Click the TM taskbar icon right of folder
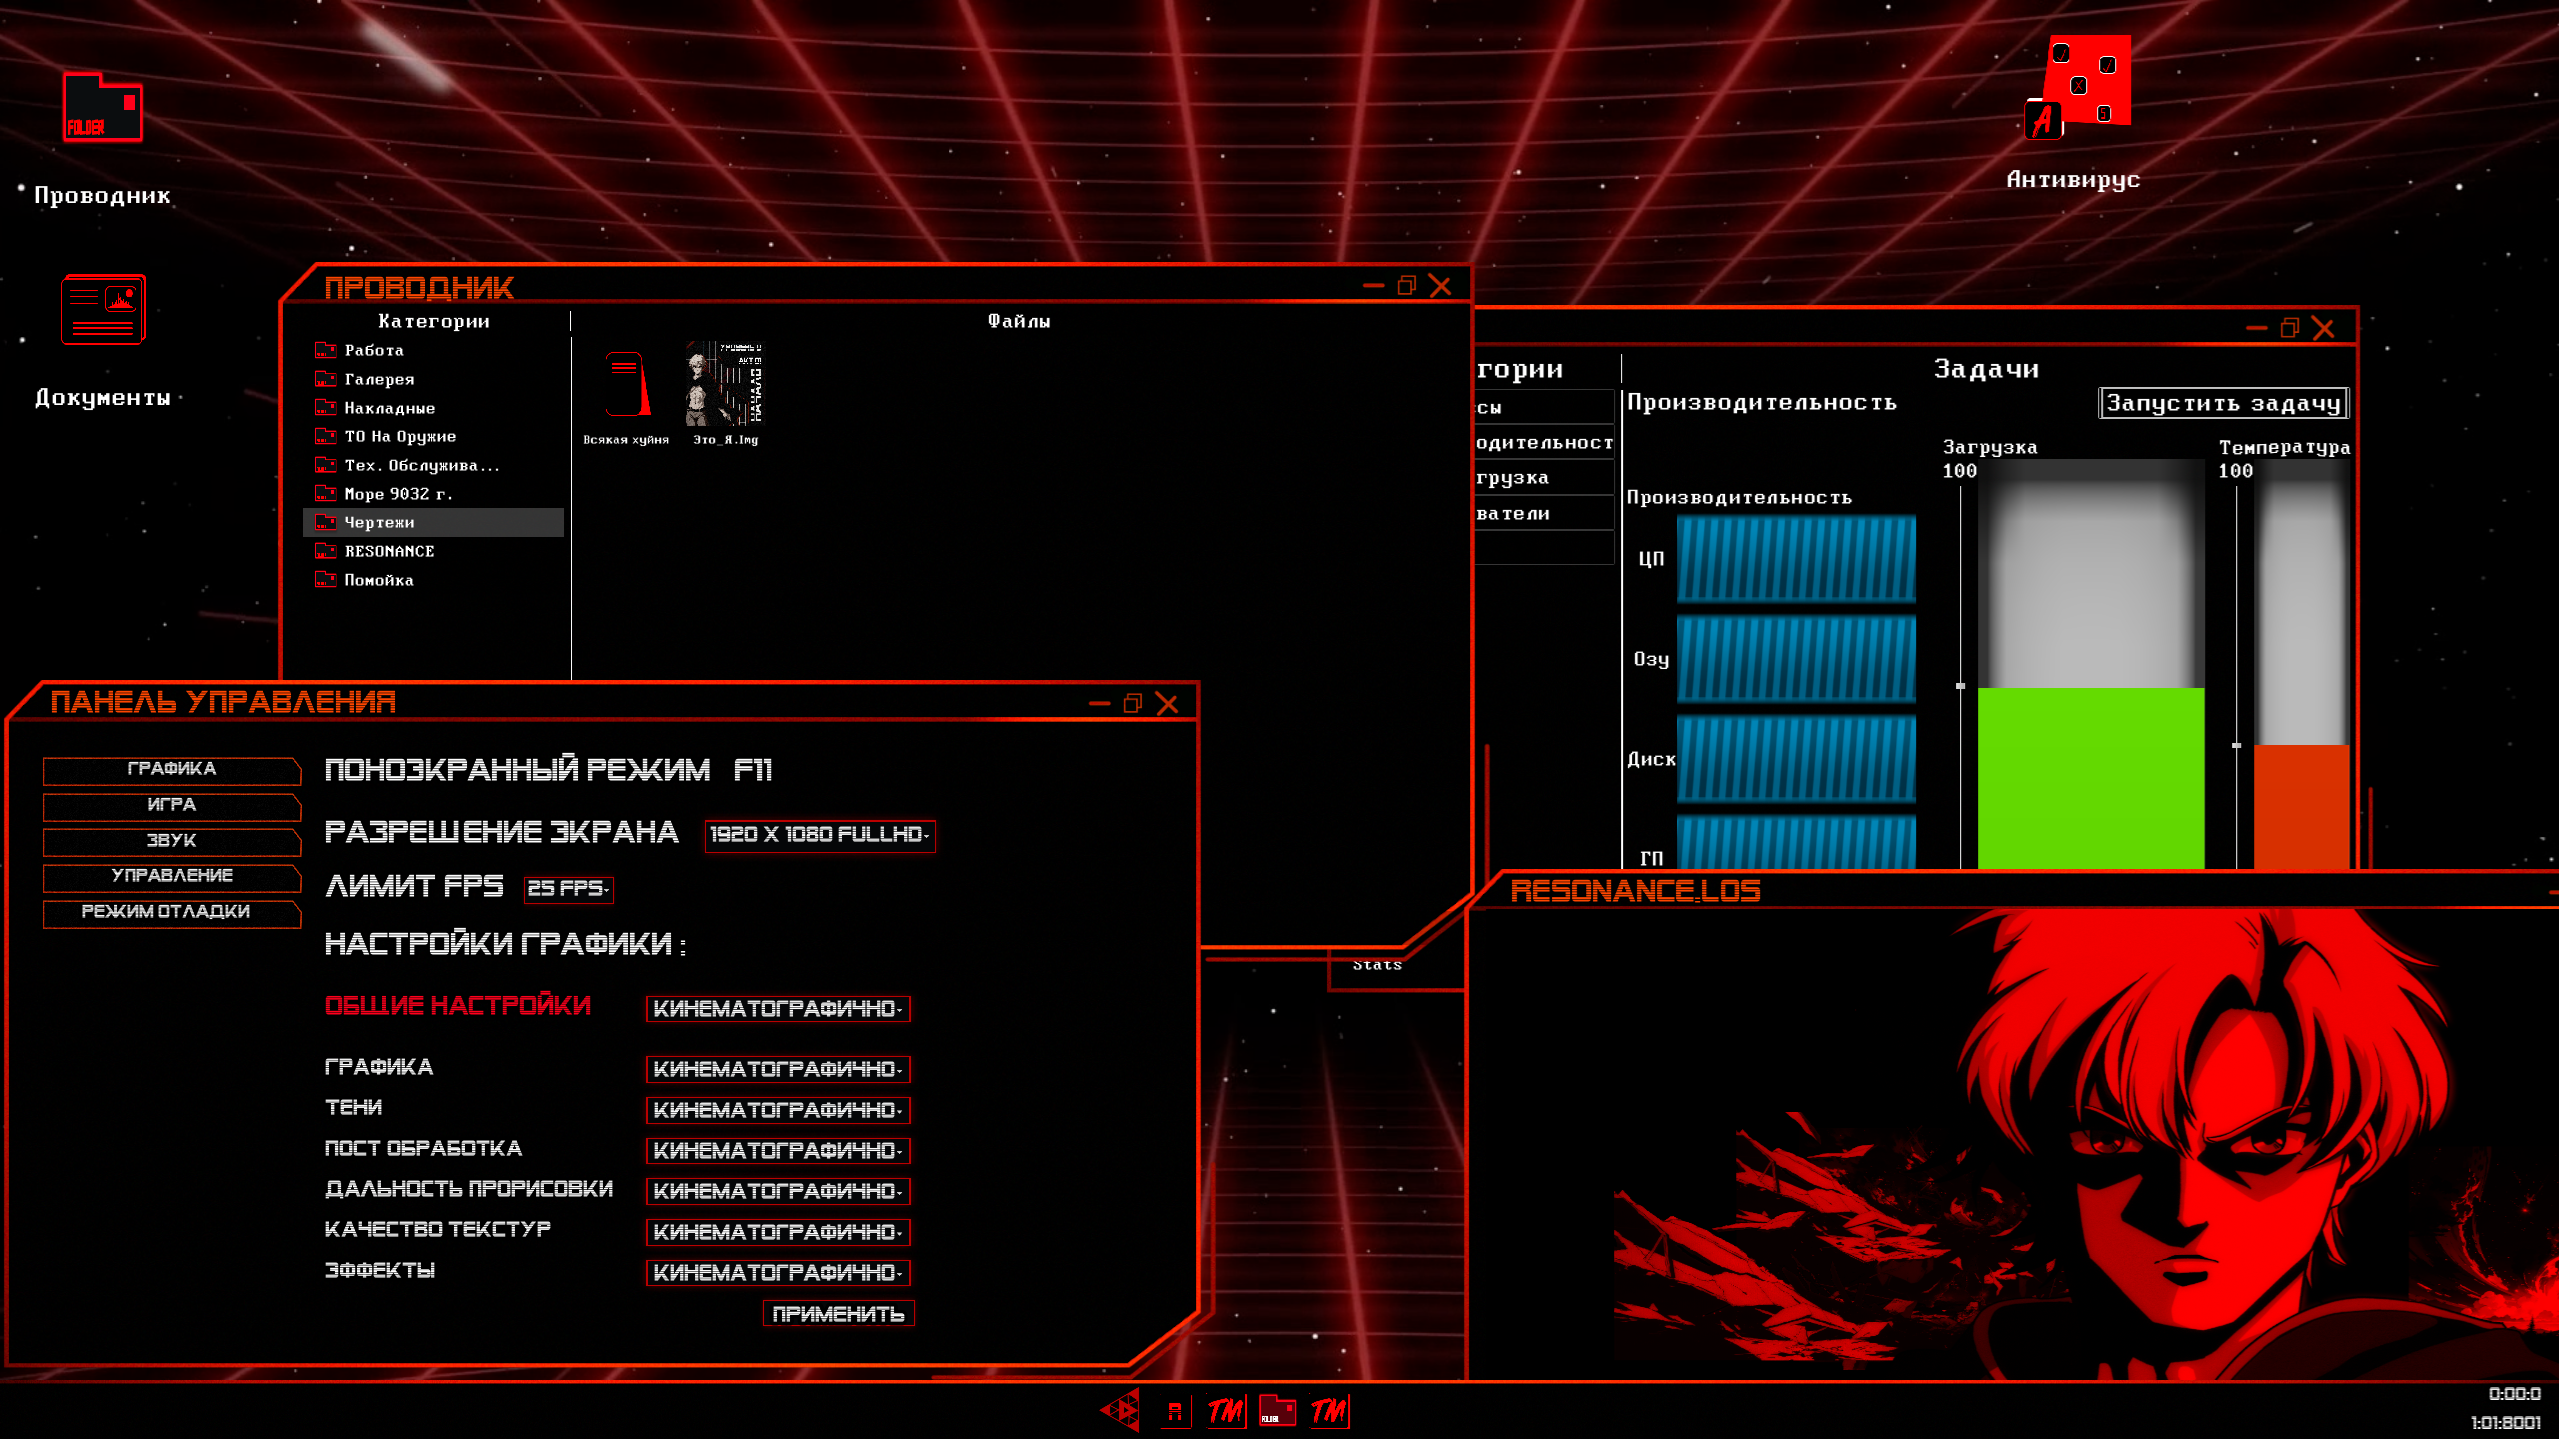Screen dimensions: 2559x1439 (x=1329, y=1411)
